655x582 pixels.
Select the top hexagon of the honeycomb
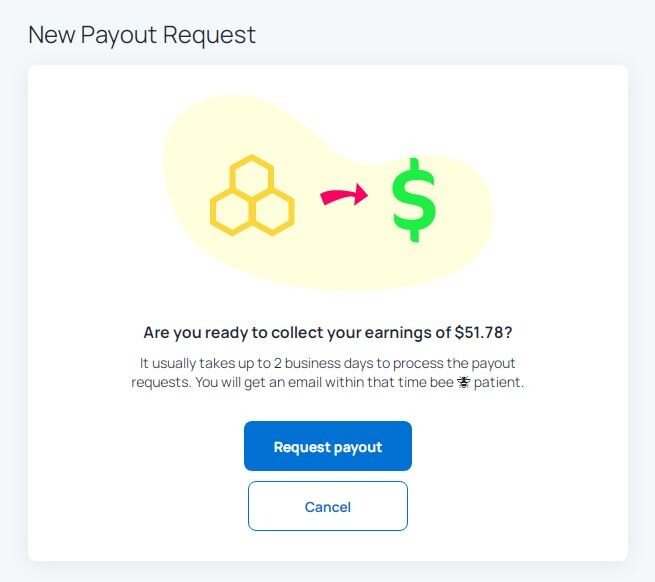pyautogui.click(x=252, y=175)
